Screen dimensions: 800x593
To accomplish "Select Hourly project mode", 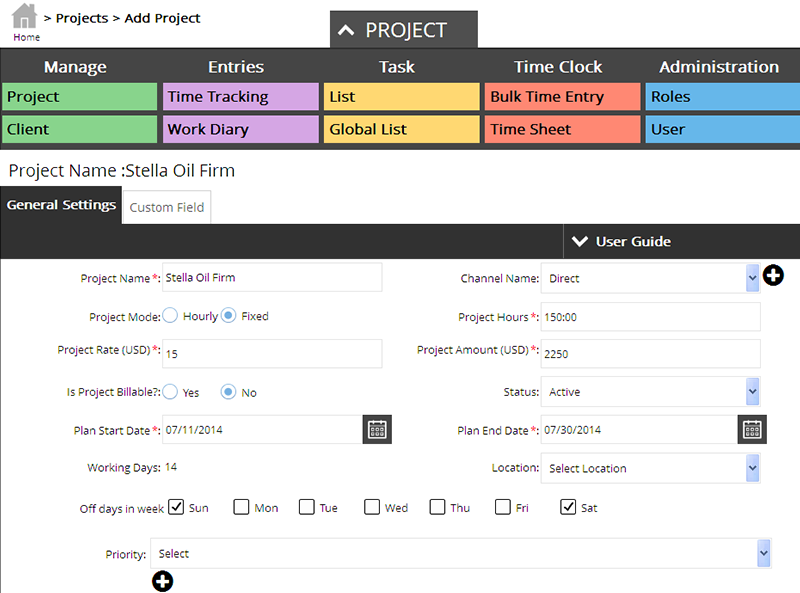I will pyautogui.click(x=170, y=316).
